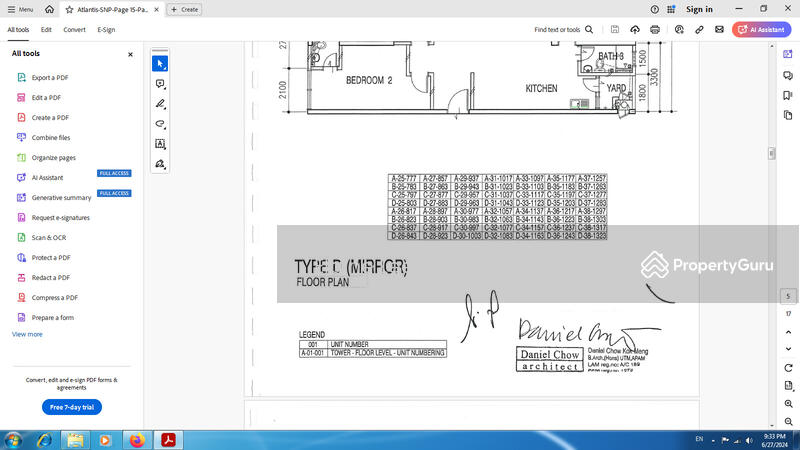Select the arrow selection tool
The image size is (800, 450).
pos(160,64)
